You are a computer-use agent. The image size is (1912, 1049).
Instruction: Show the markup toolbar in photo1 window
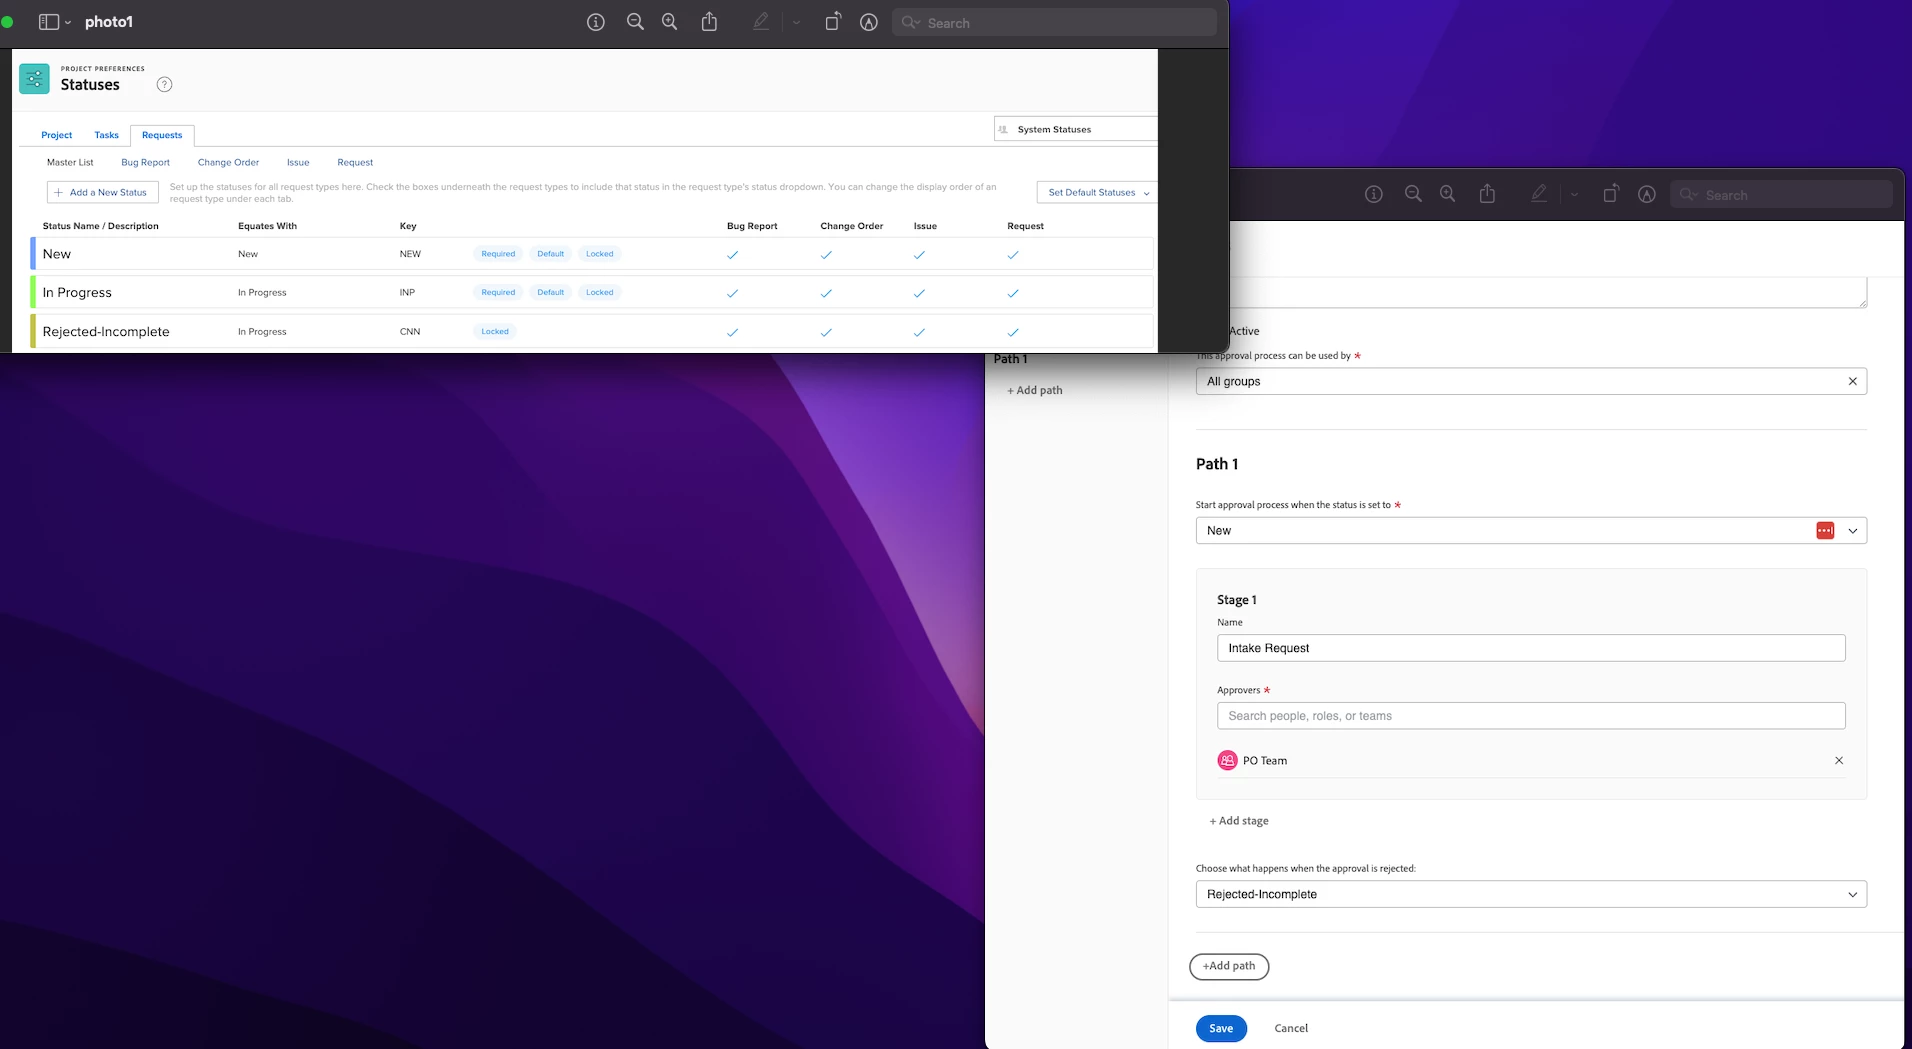pyautogui.click(x=869, y=22)
